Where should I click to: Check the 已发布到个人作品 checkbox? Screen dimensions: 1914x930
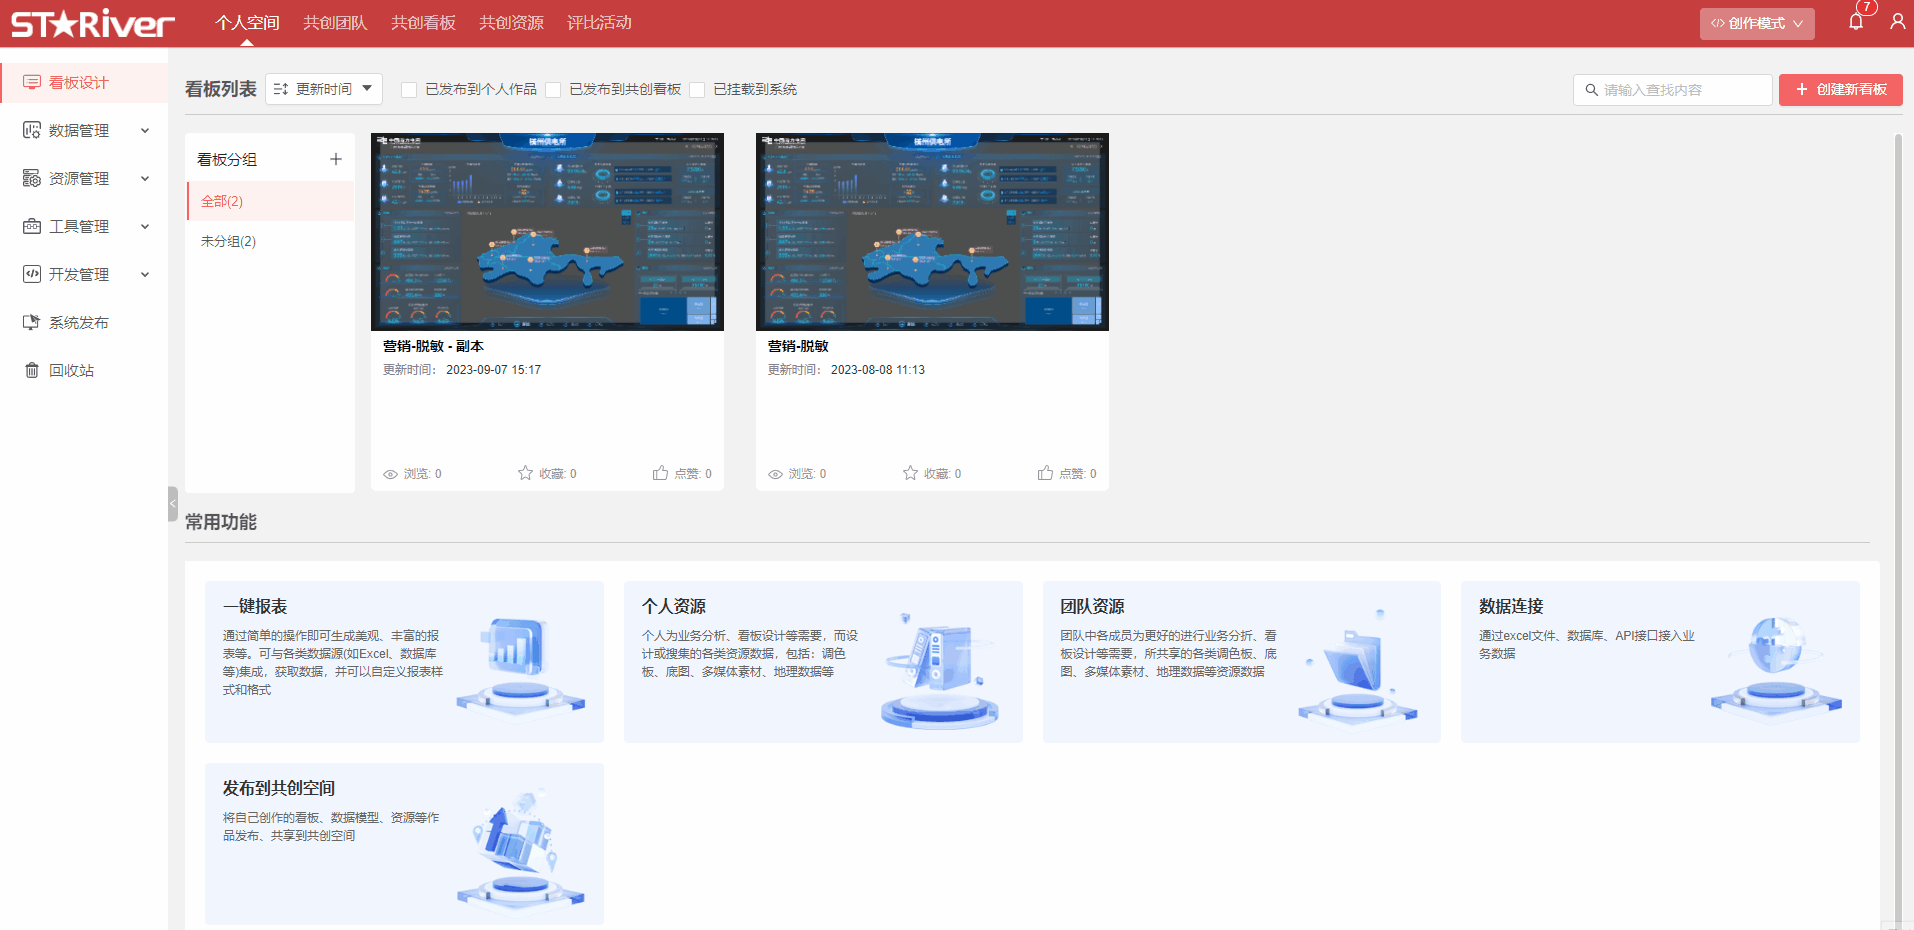pyautogui.click(x=409, y=90)
